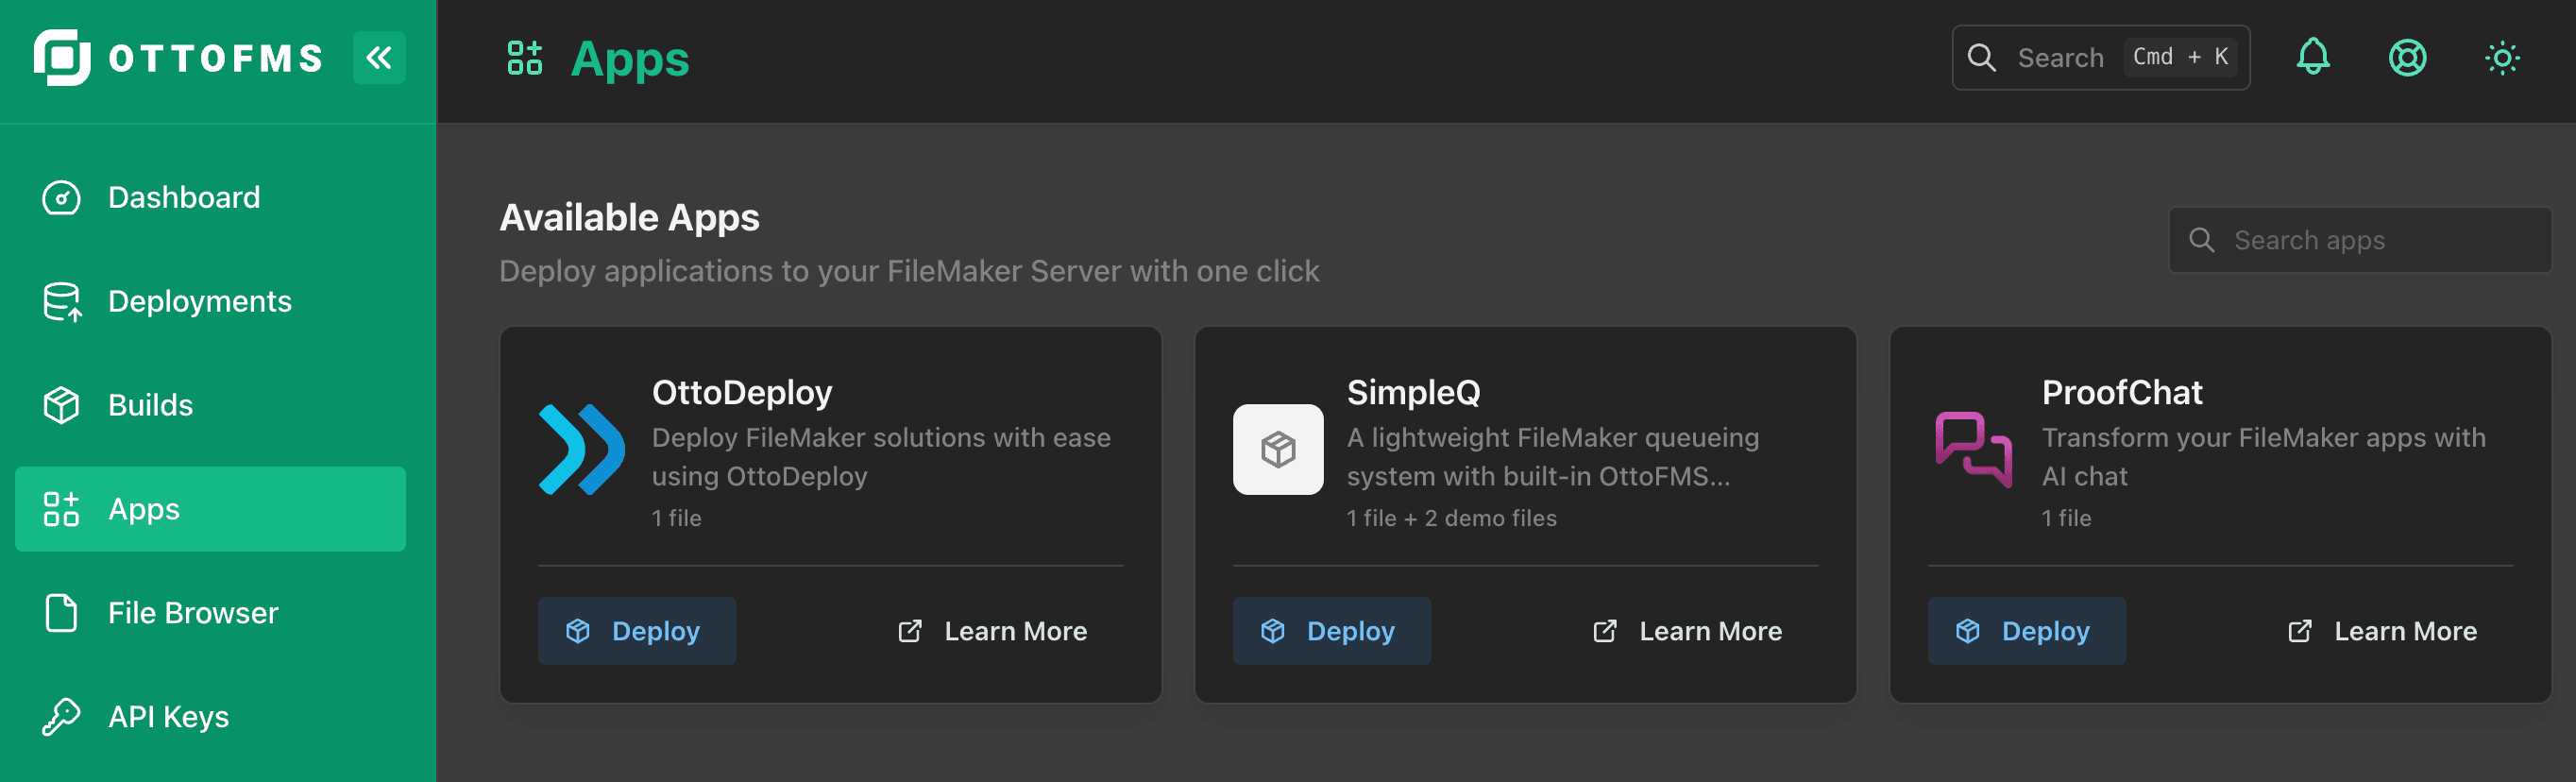Click the API Keys key icon
2576x782 pixels.
click(61, 717)
